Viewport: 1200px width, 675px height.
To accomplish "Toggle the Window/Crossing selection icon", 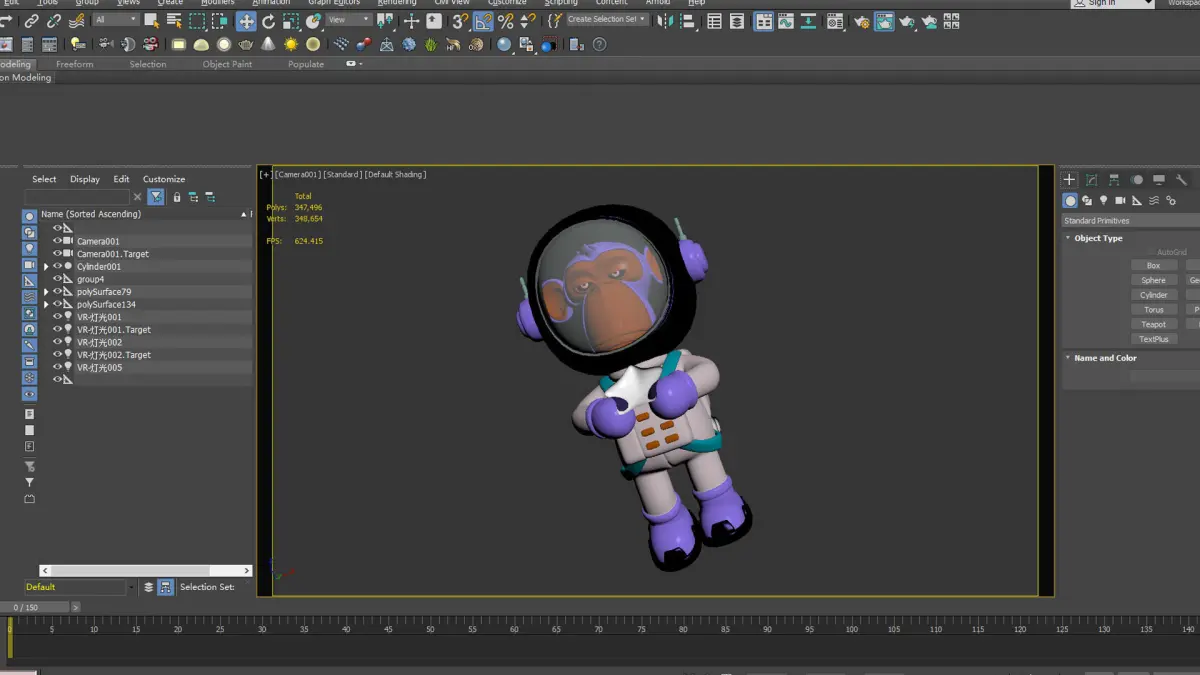I will (x=220, y=21).
